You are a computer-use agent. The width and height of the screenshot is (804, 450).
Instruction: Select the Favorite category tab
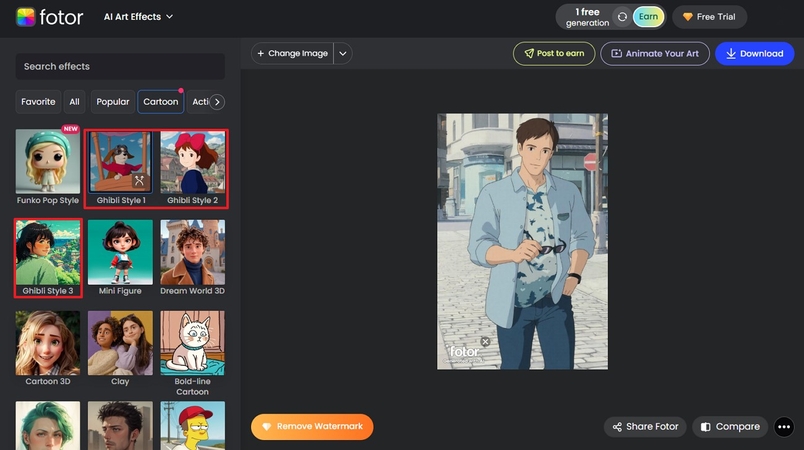coord(38,101)
